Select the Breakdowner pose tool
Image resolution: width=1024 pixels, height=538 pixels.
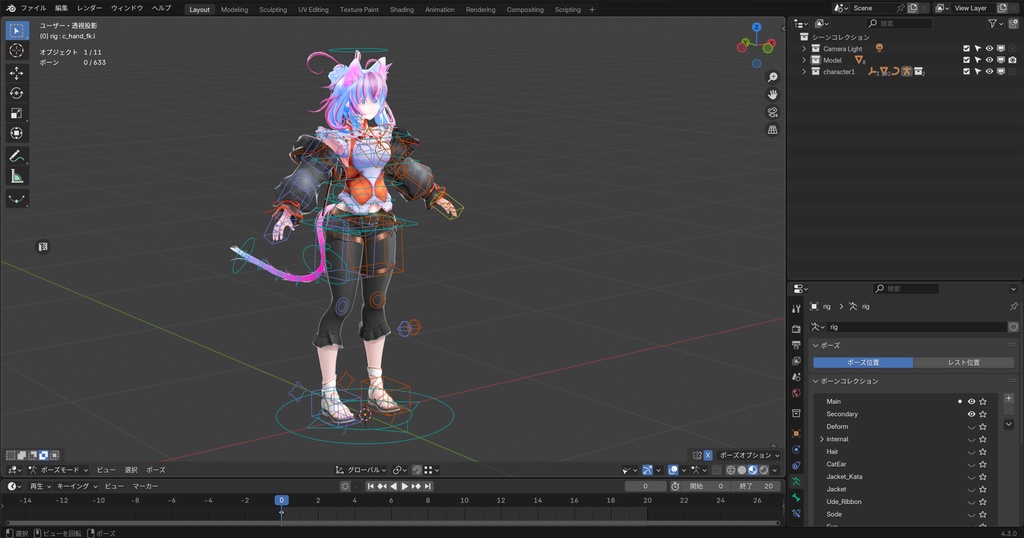(x=17, y=198)
